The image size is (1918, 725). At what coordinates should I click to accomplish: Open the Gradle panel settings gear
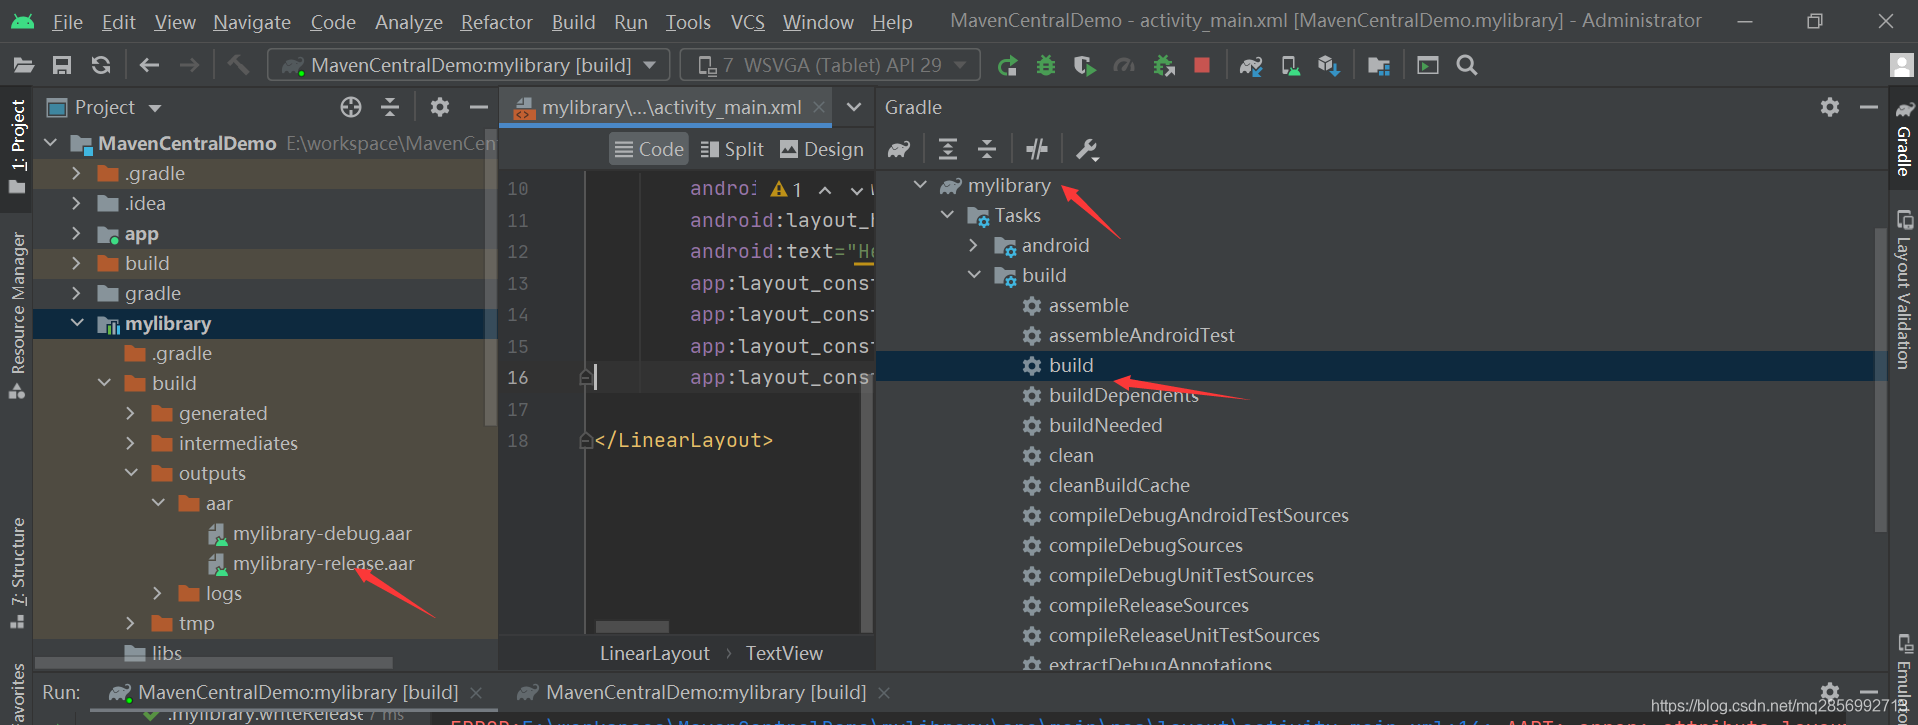pos(1830,107)
